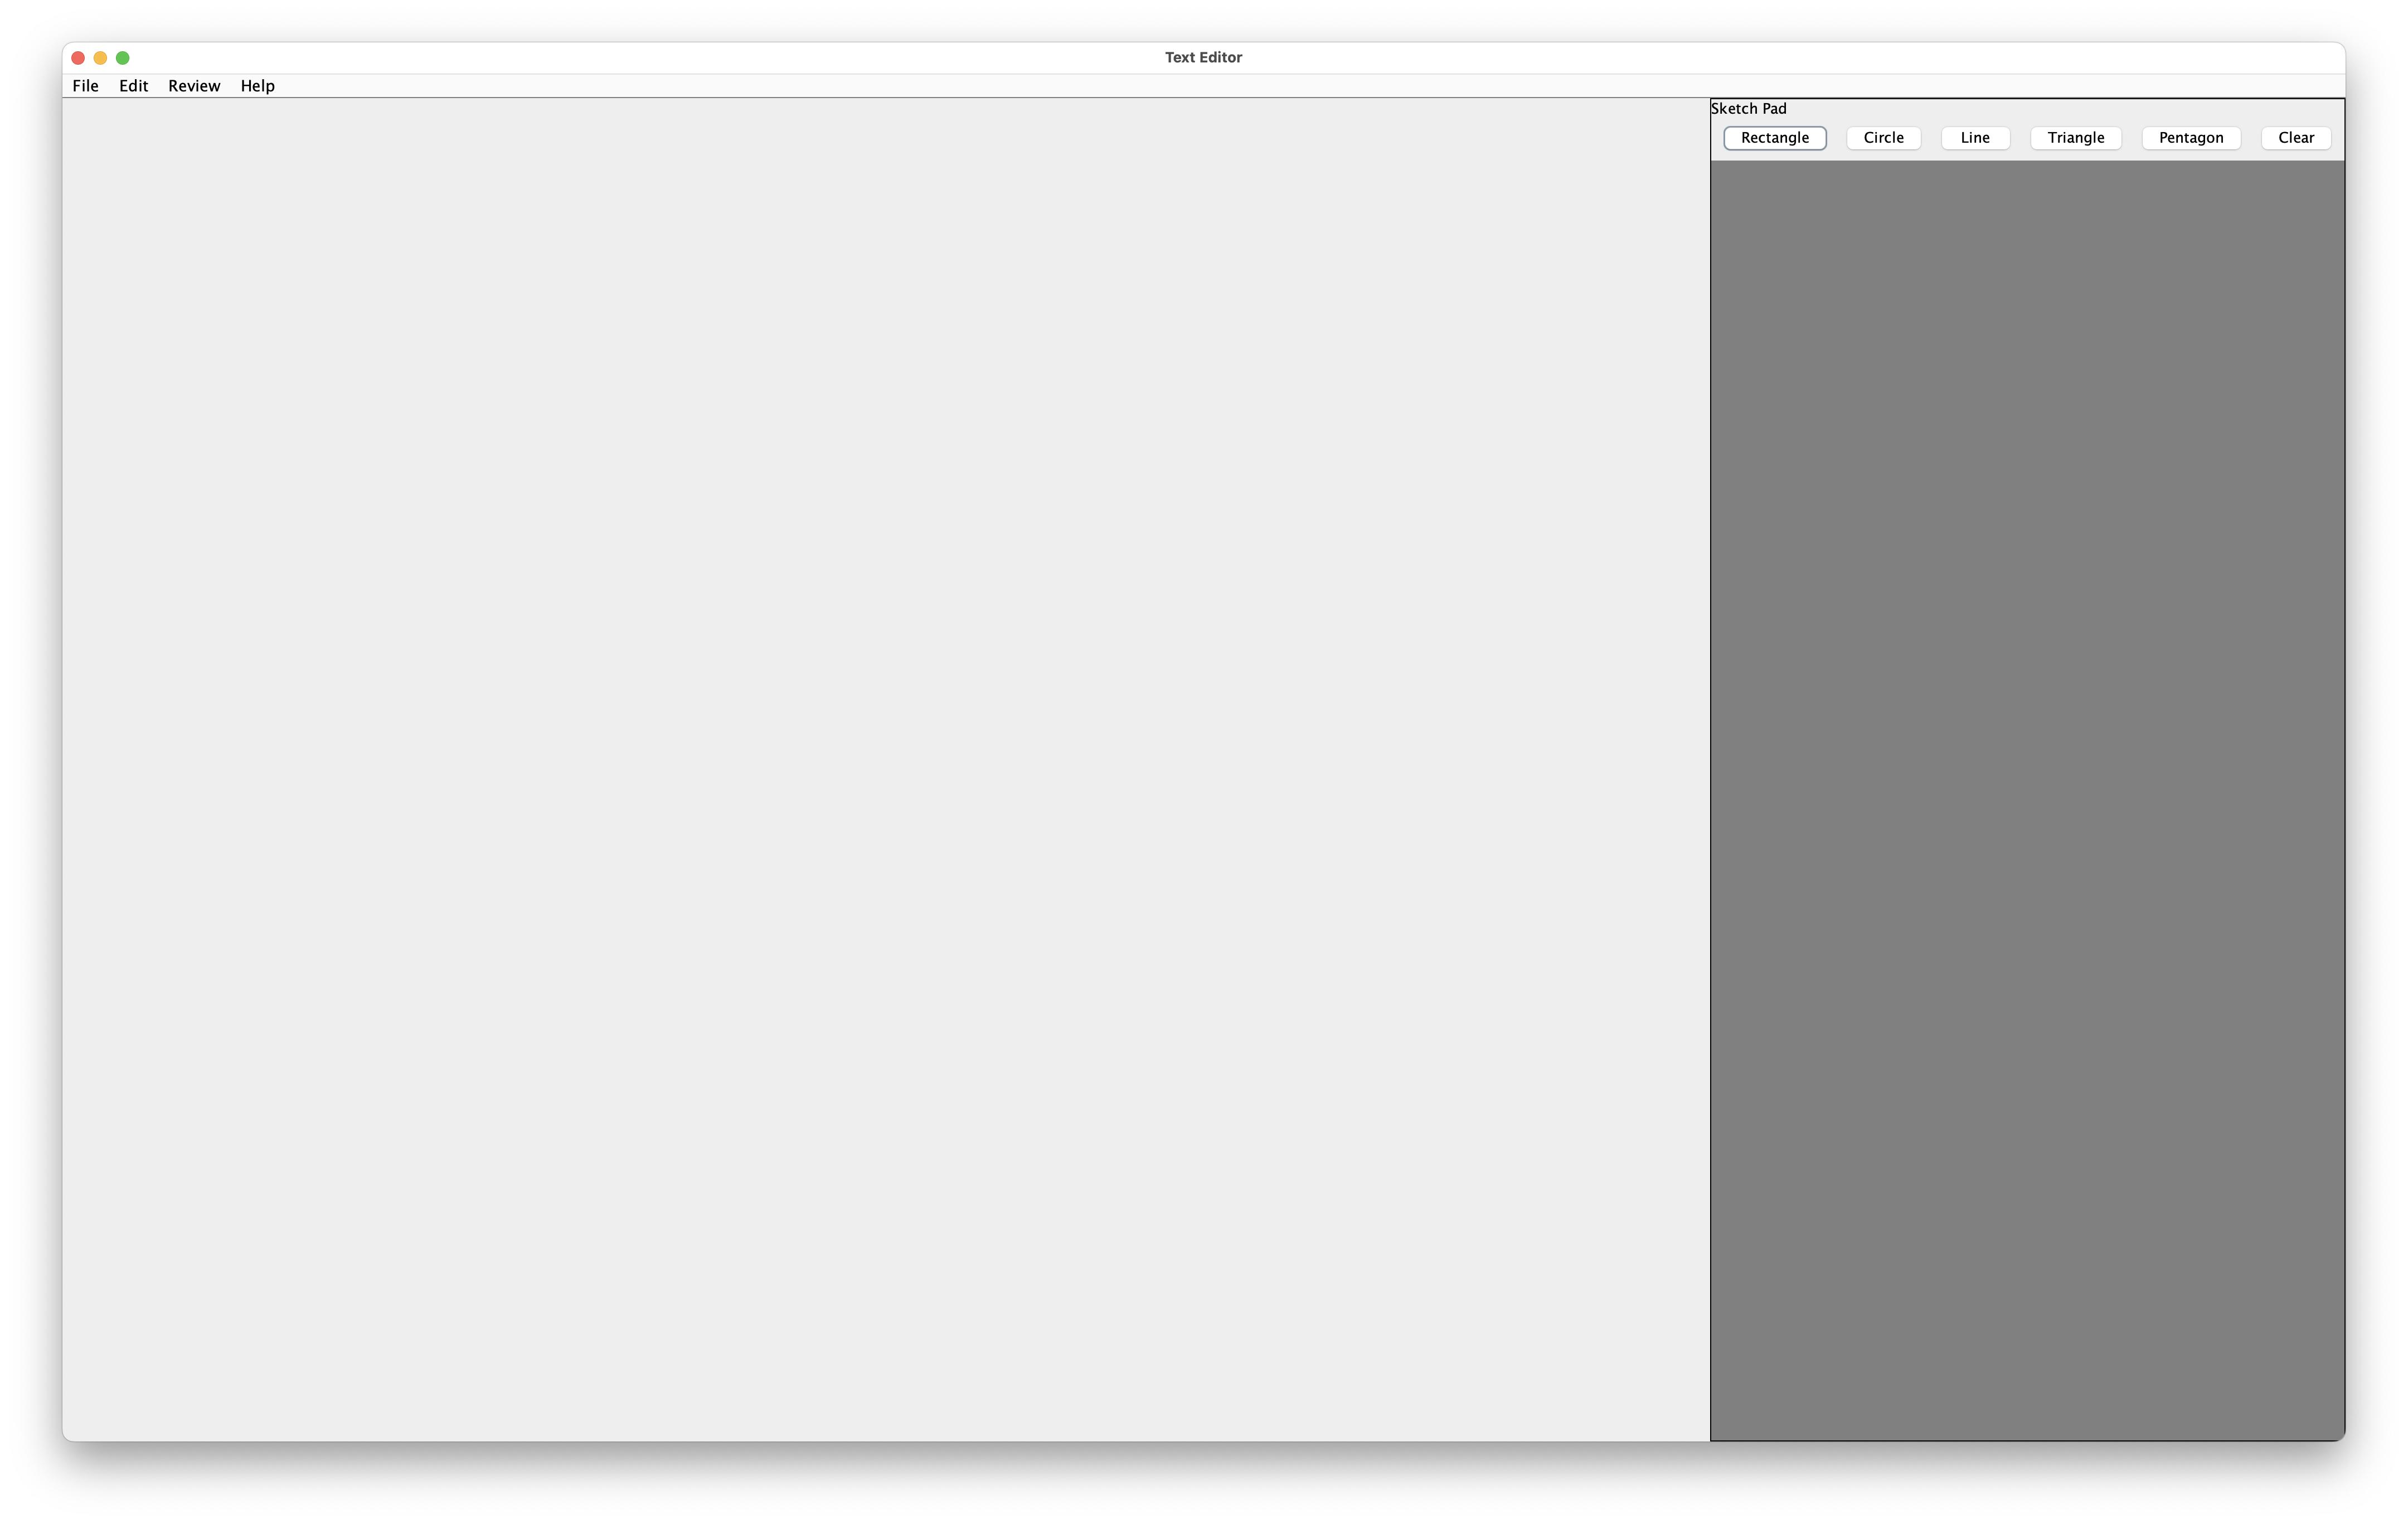
Task: Open the Review menu
Action: 193,86
